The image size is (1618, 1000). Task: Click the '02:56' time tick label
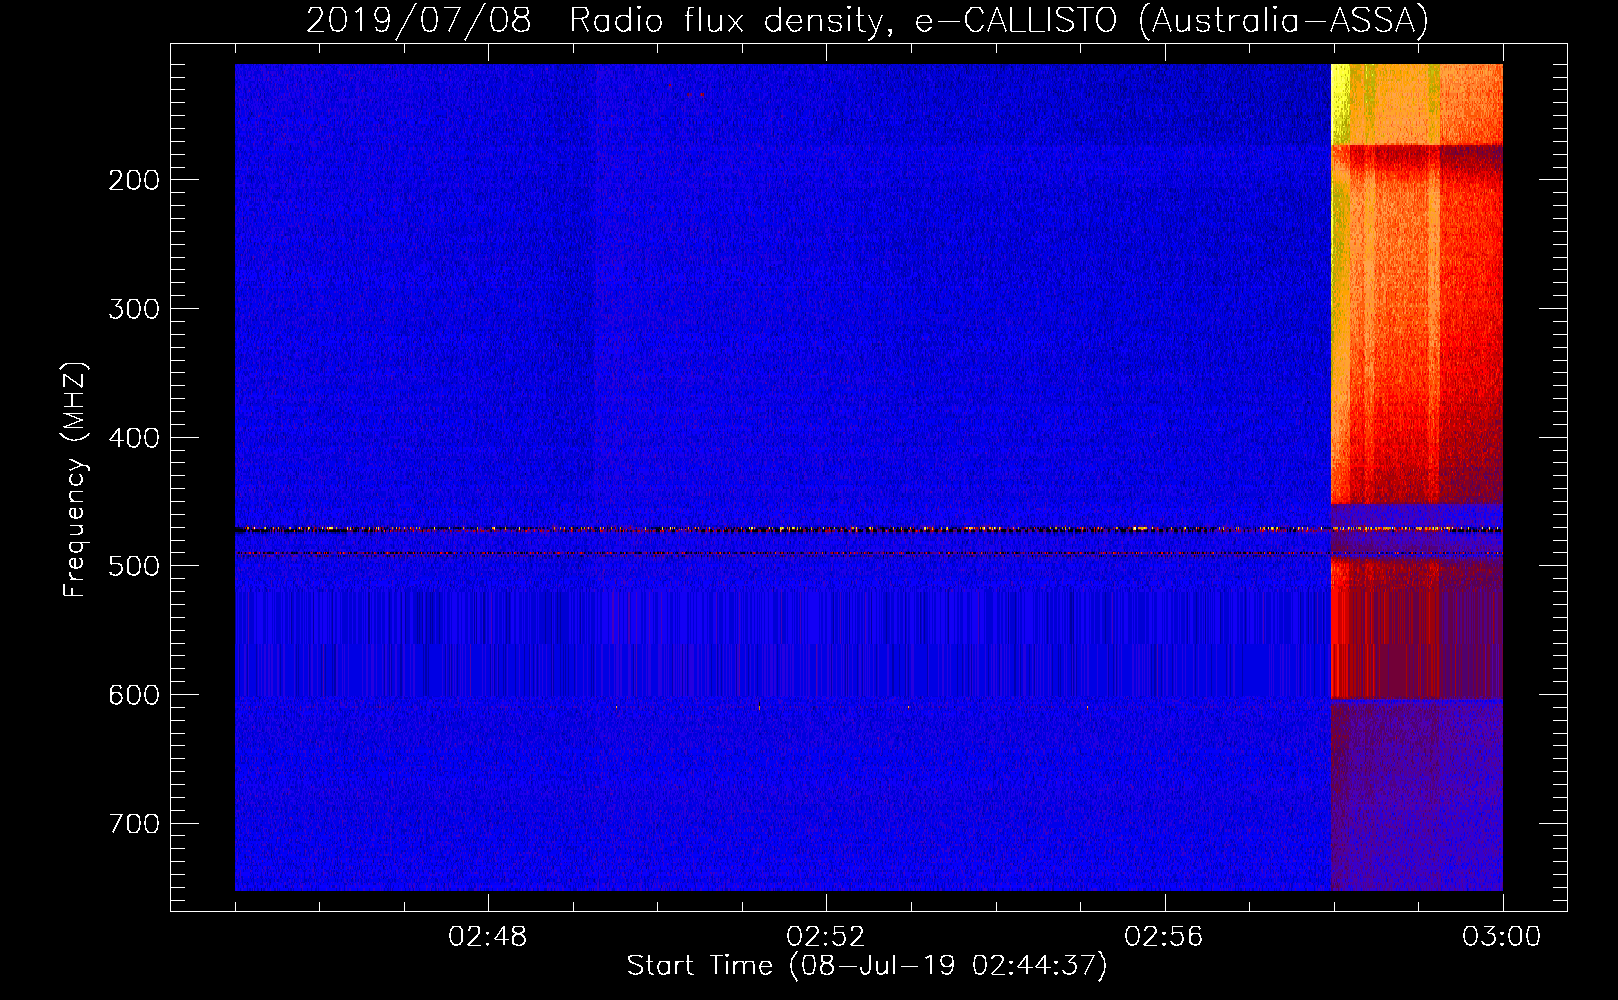[x=1164, y=937]
